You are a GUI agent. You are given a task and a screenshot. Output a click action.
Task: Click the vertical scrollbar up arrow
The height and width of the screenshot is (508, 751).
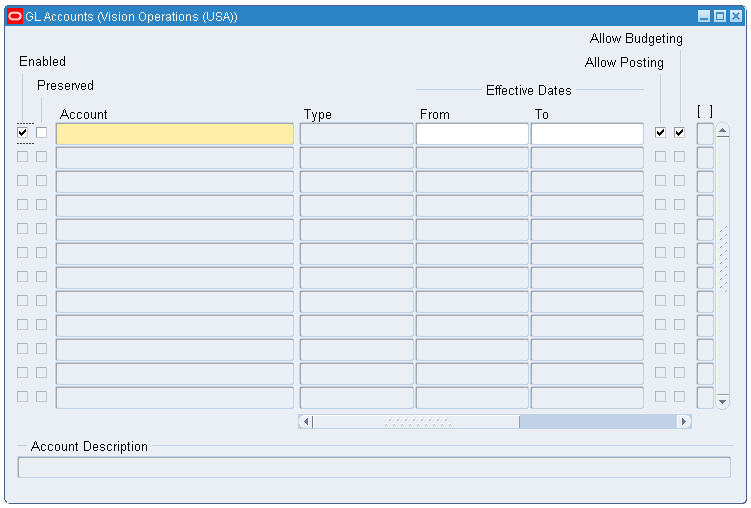pos(723,130)
